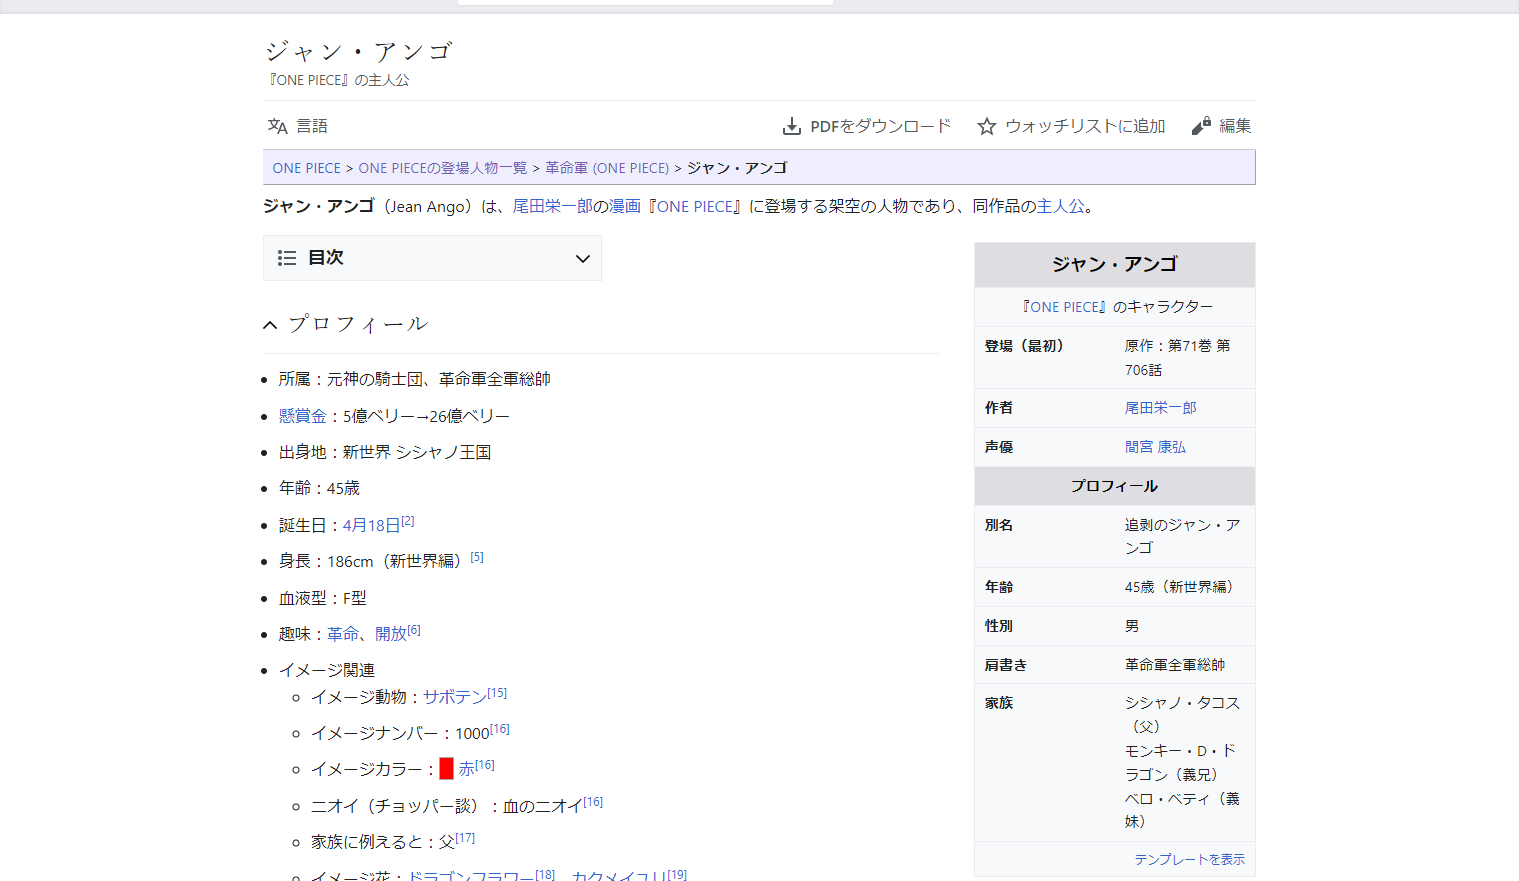The width and height of the screenshot is (1519, 881).
Task: Open citation reference 5 beside height
Action: (x=477, y=557)
